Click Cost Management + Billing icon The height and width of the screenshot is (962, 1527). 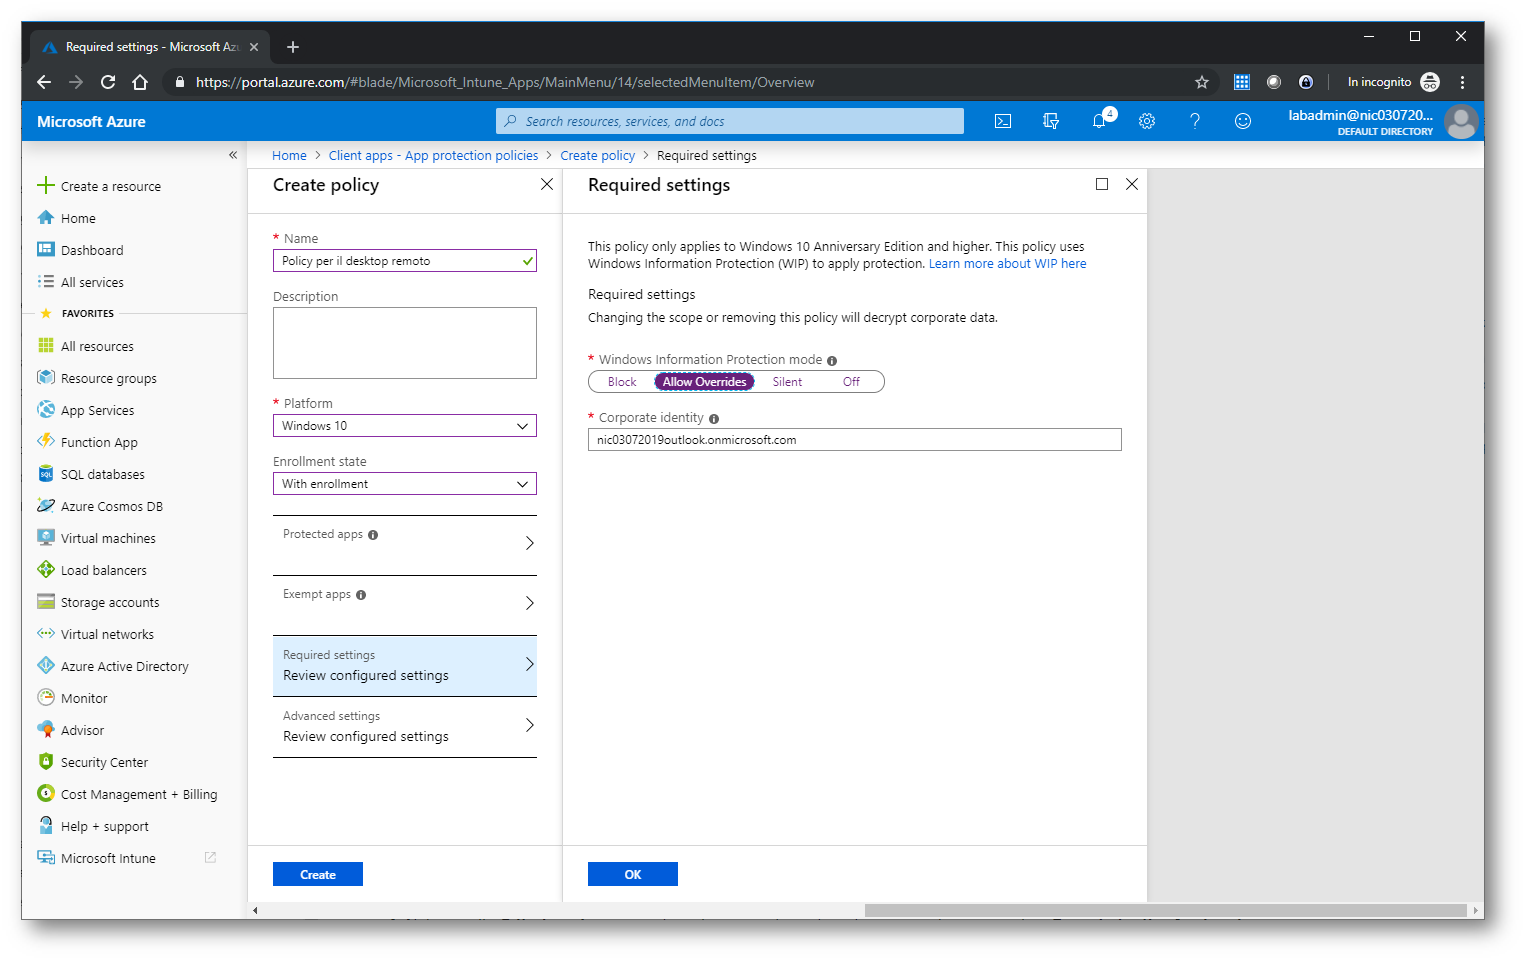pyautogui.click(x=46, y=794)
